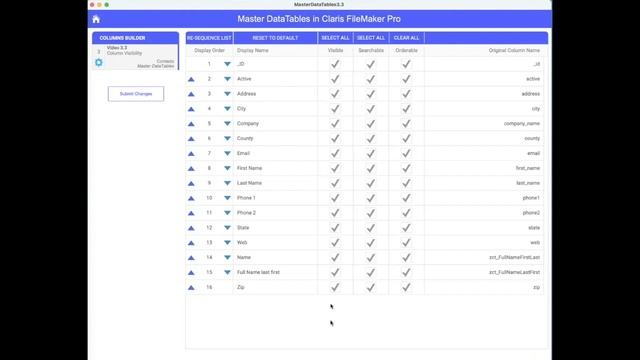The height and width of the screenshot is (360, 640).
Task: Move Address row up with its up arrow
Action: pos(191,94)
